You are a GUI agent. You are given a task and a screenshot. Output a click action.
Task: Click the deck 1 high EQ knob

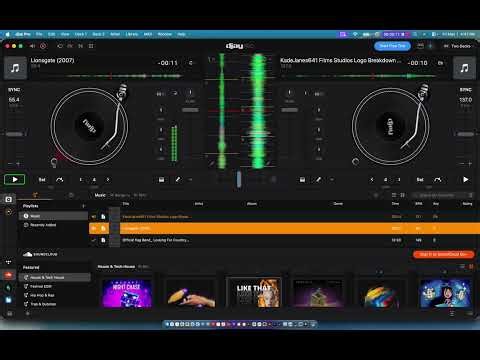pos(161,110)
